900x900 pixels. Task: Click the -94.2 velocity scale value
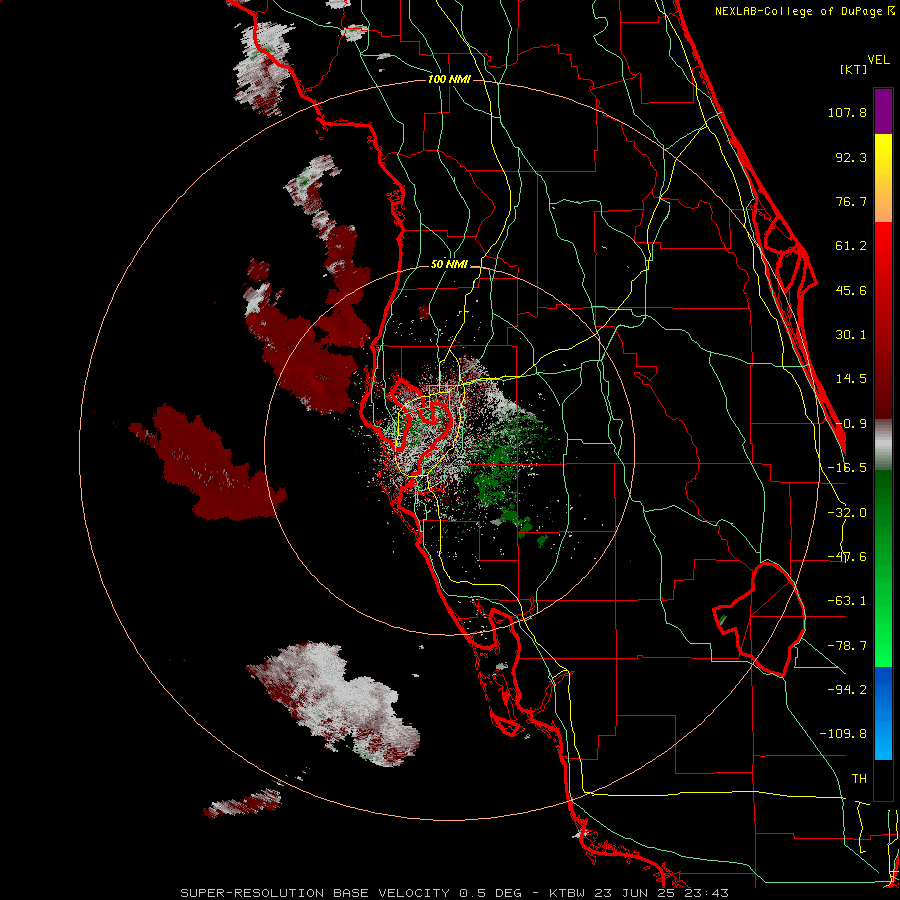coord(847,689)
